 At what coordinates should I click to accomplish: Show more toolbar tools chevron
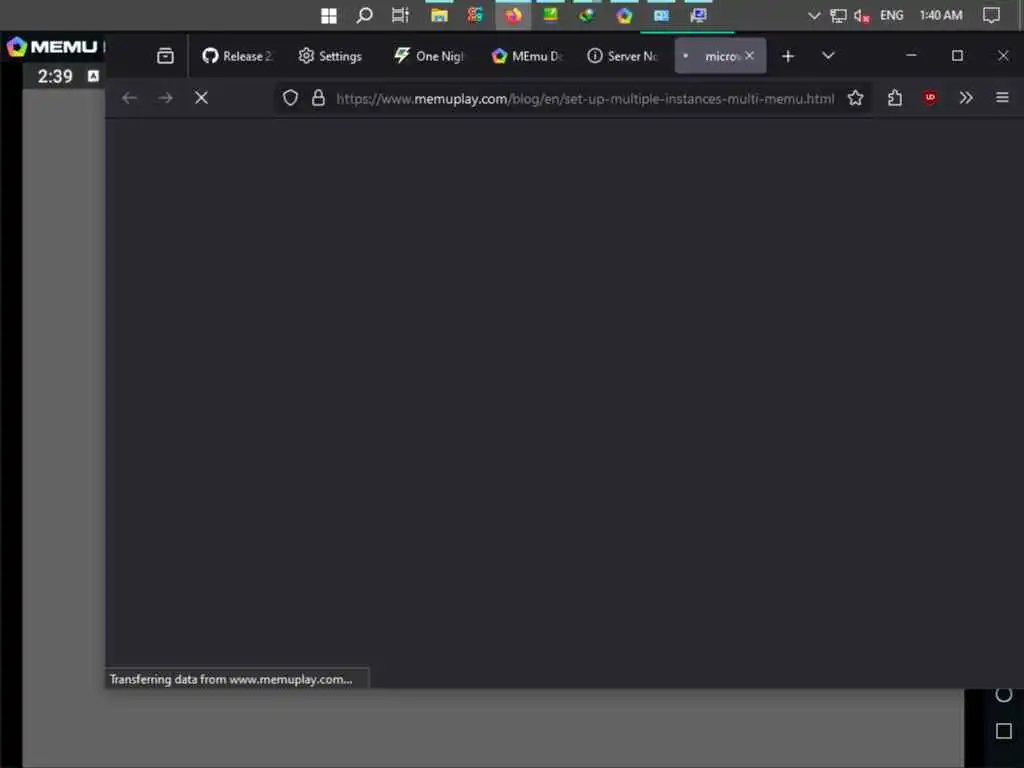966,98
